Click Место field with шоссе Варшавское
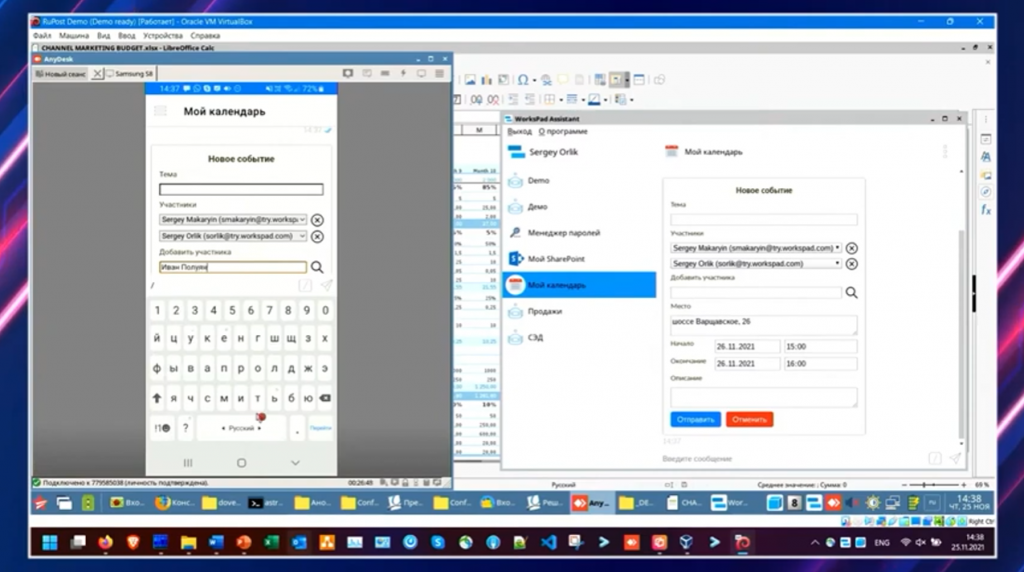1024x572 pixels. pyautogui.click(x=763, y=325)
